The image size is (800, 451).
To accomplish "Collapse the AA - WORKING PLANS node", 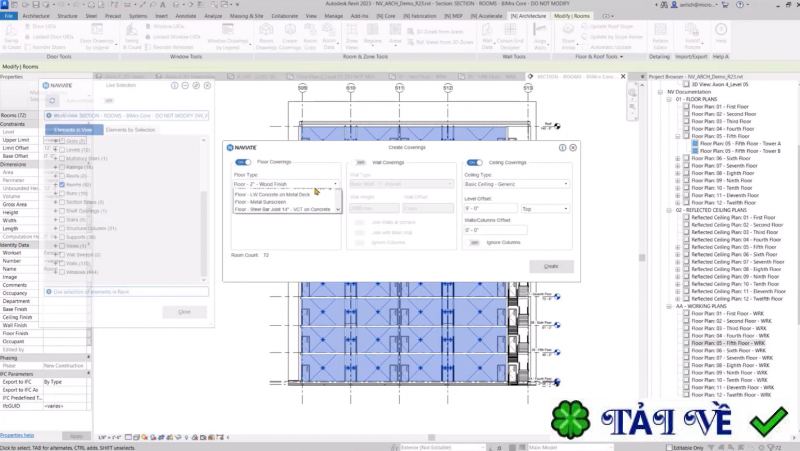I will pos(669,306).
